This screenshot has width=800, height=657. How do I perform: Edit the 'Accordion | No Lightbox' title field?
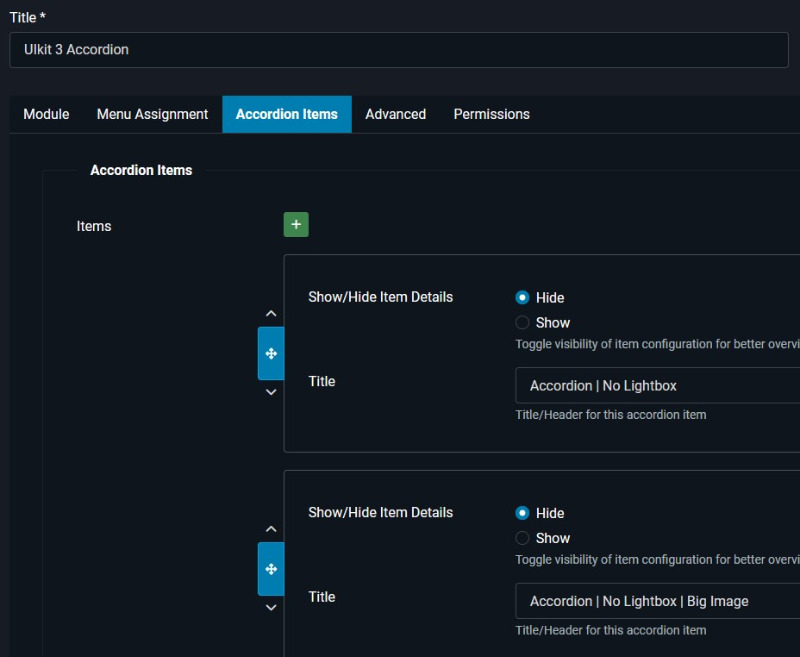pyautogui.click(x=655, y=386)
